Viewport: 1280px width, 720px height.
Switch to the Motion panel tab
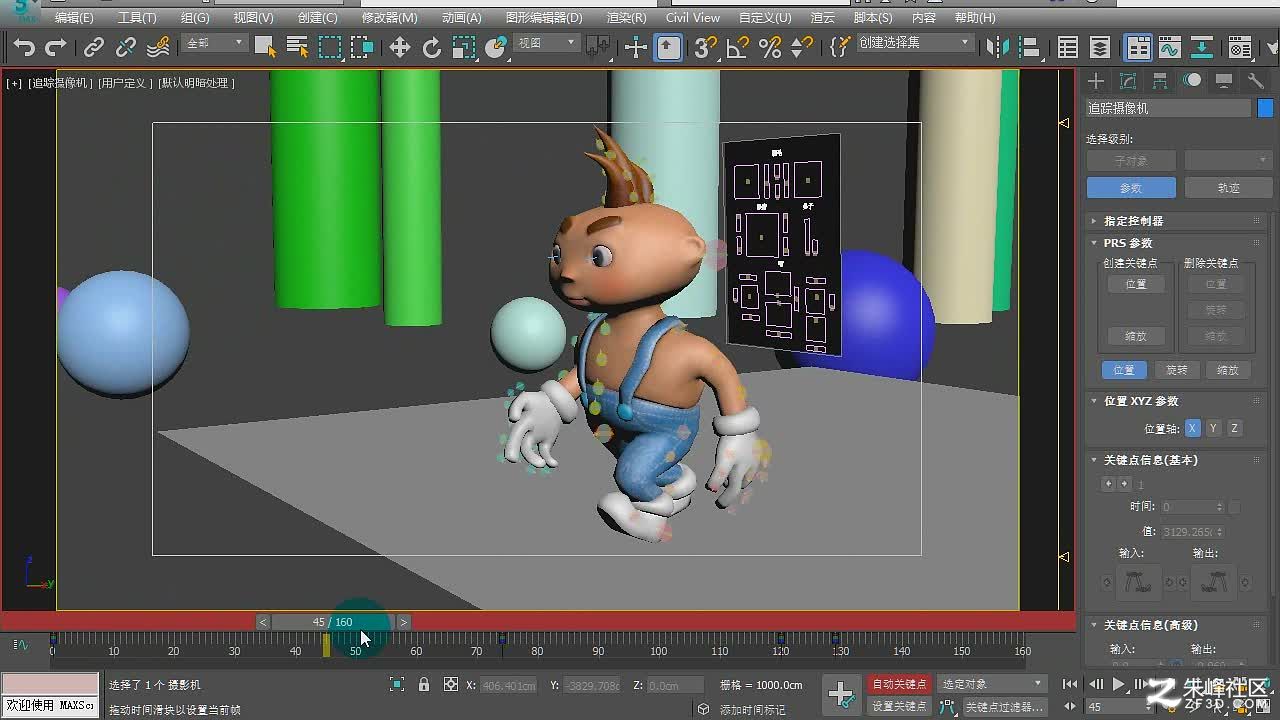pyautogui.click(x=1192, y=81)
